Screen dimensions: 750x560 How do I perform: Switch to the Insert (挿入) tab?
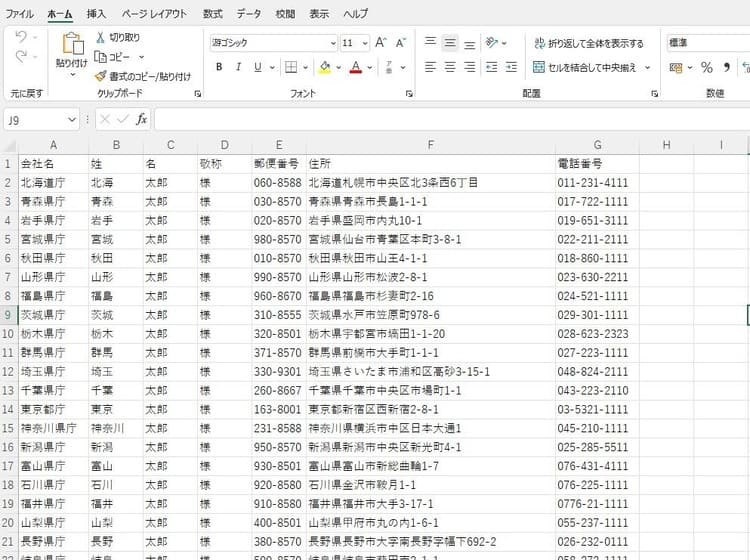click(96, 14)
